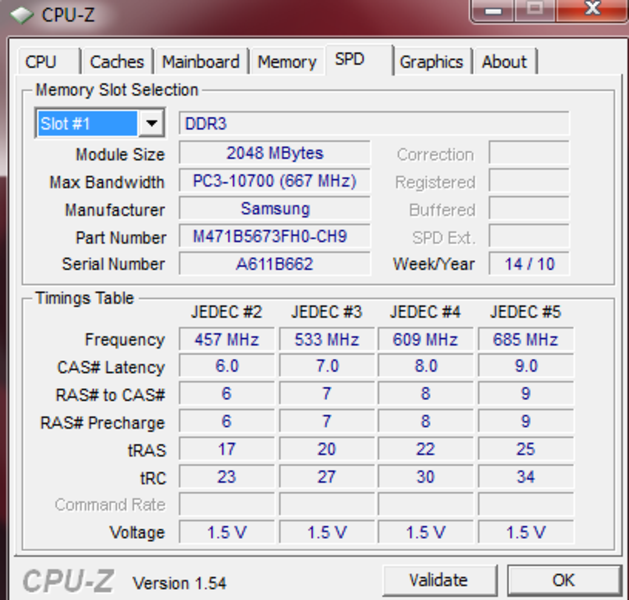Click the CAS# Latency 9.0 cell
The width and height of the screenshot is (629, 600).
[526, 366]
